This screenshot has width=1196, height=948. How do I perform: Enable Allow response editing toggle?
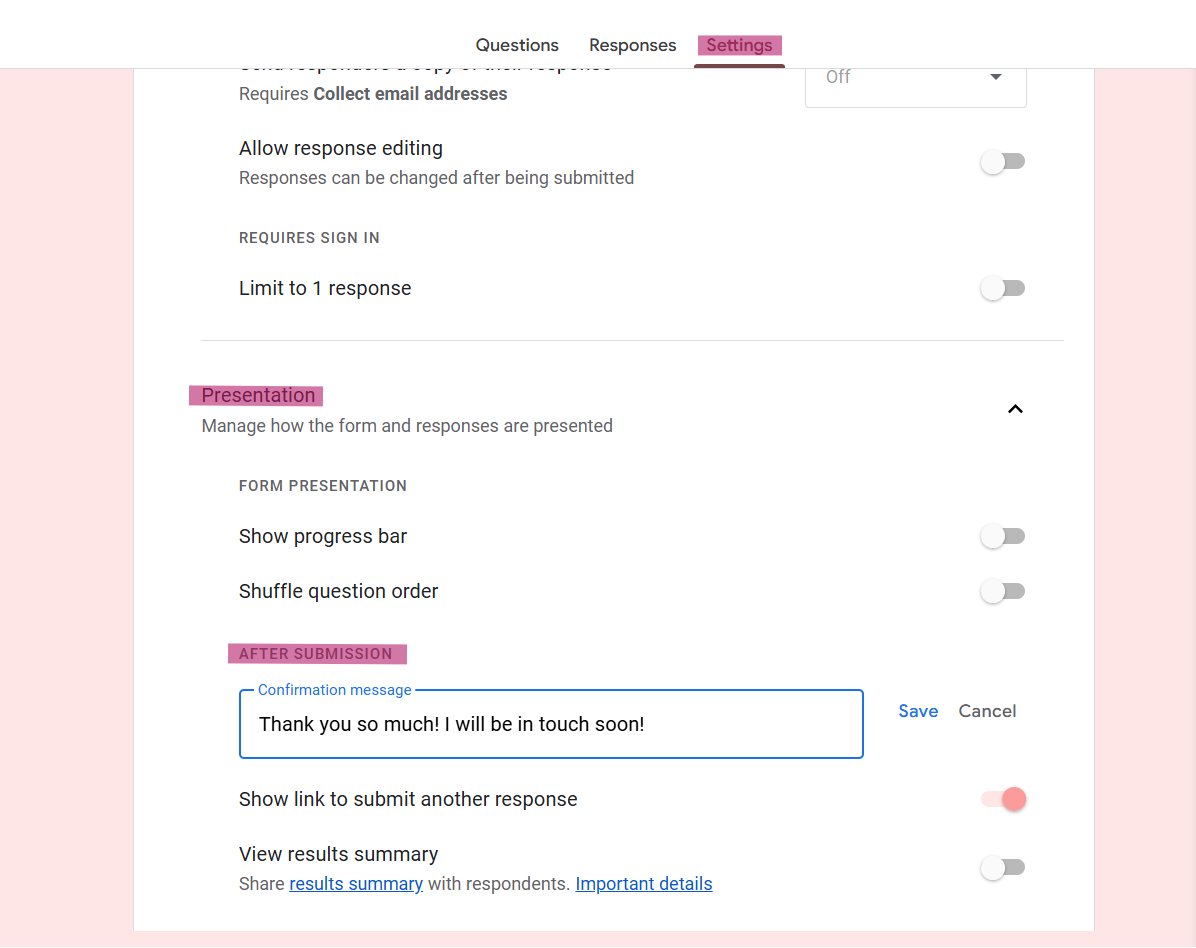(x=1003, y=162)
